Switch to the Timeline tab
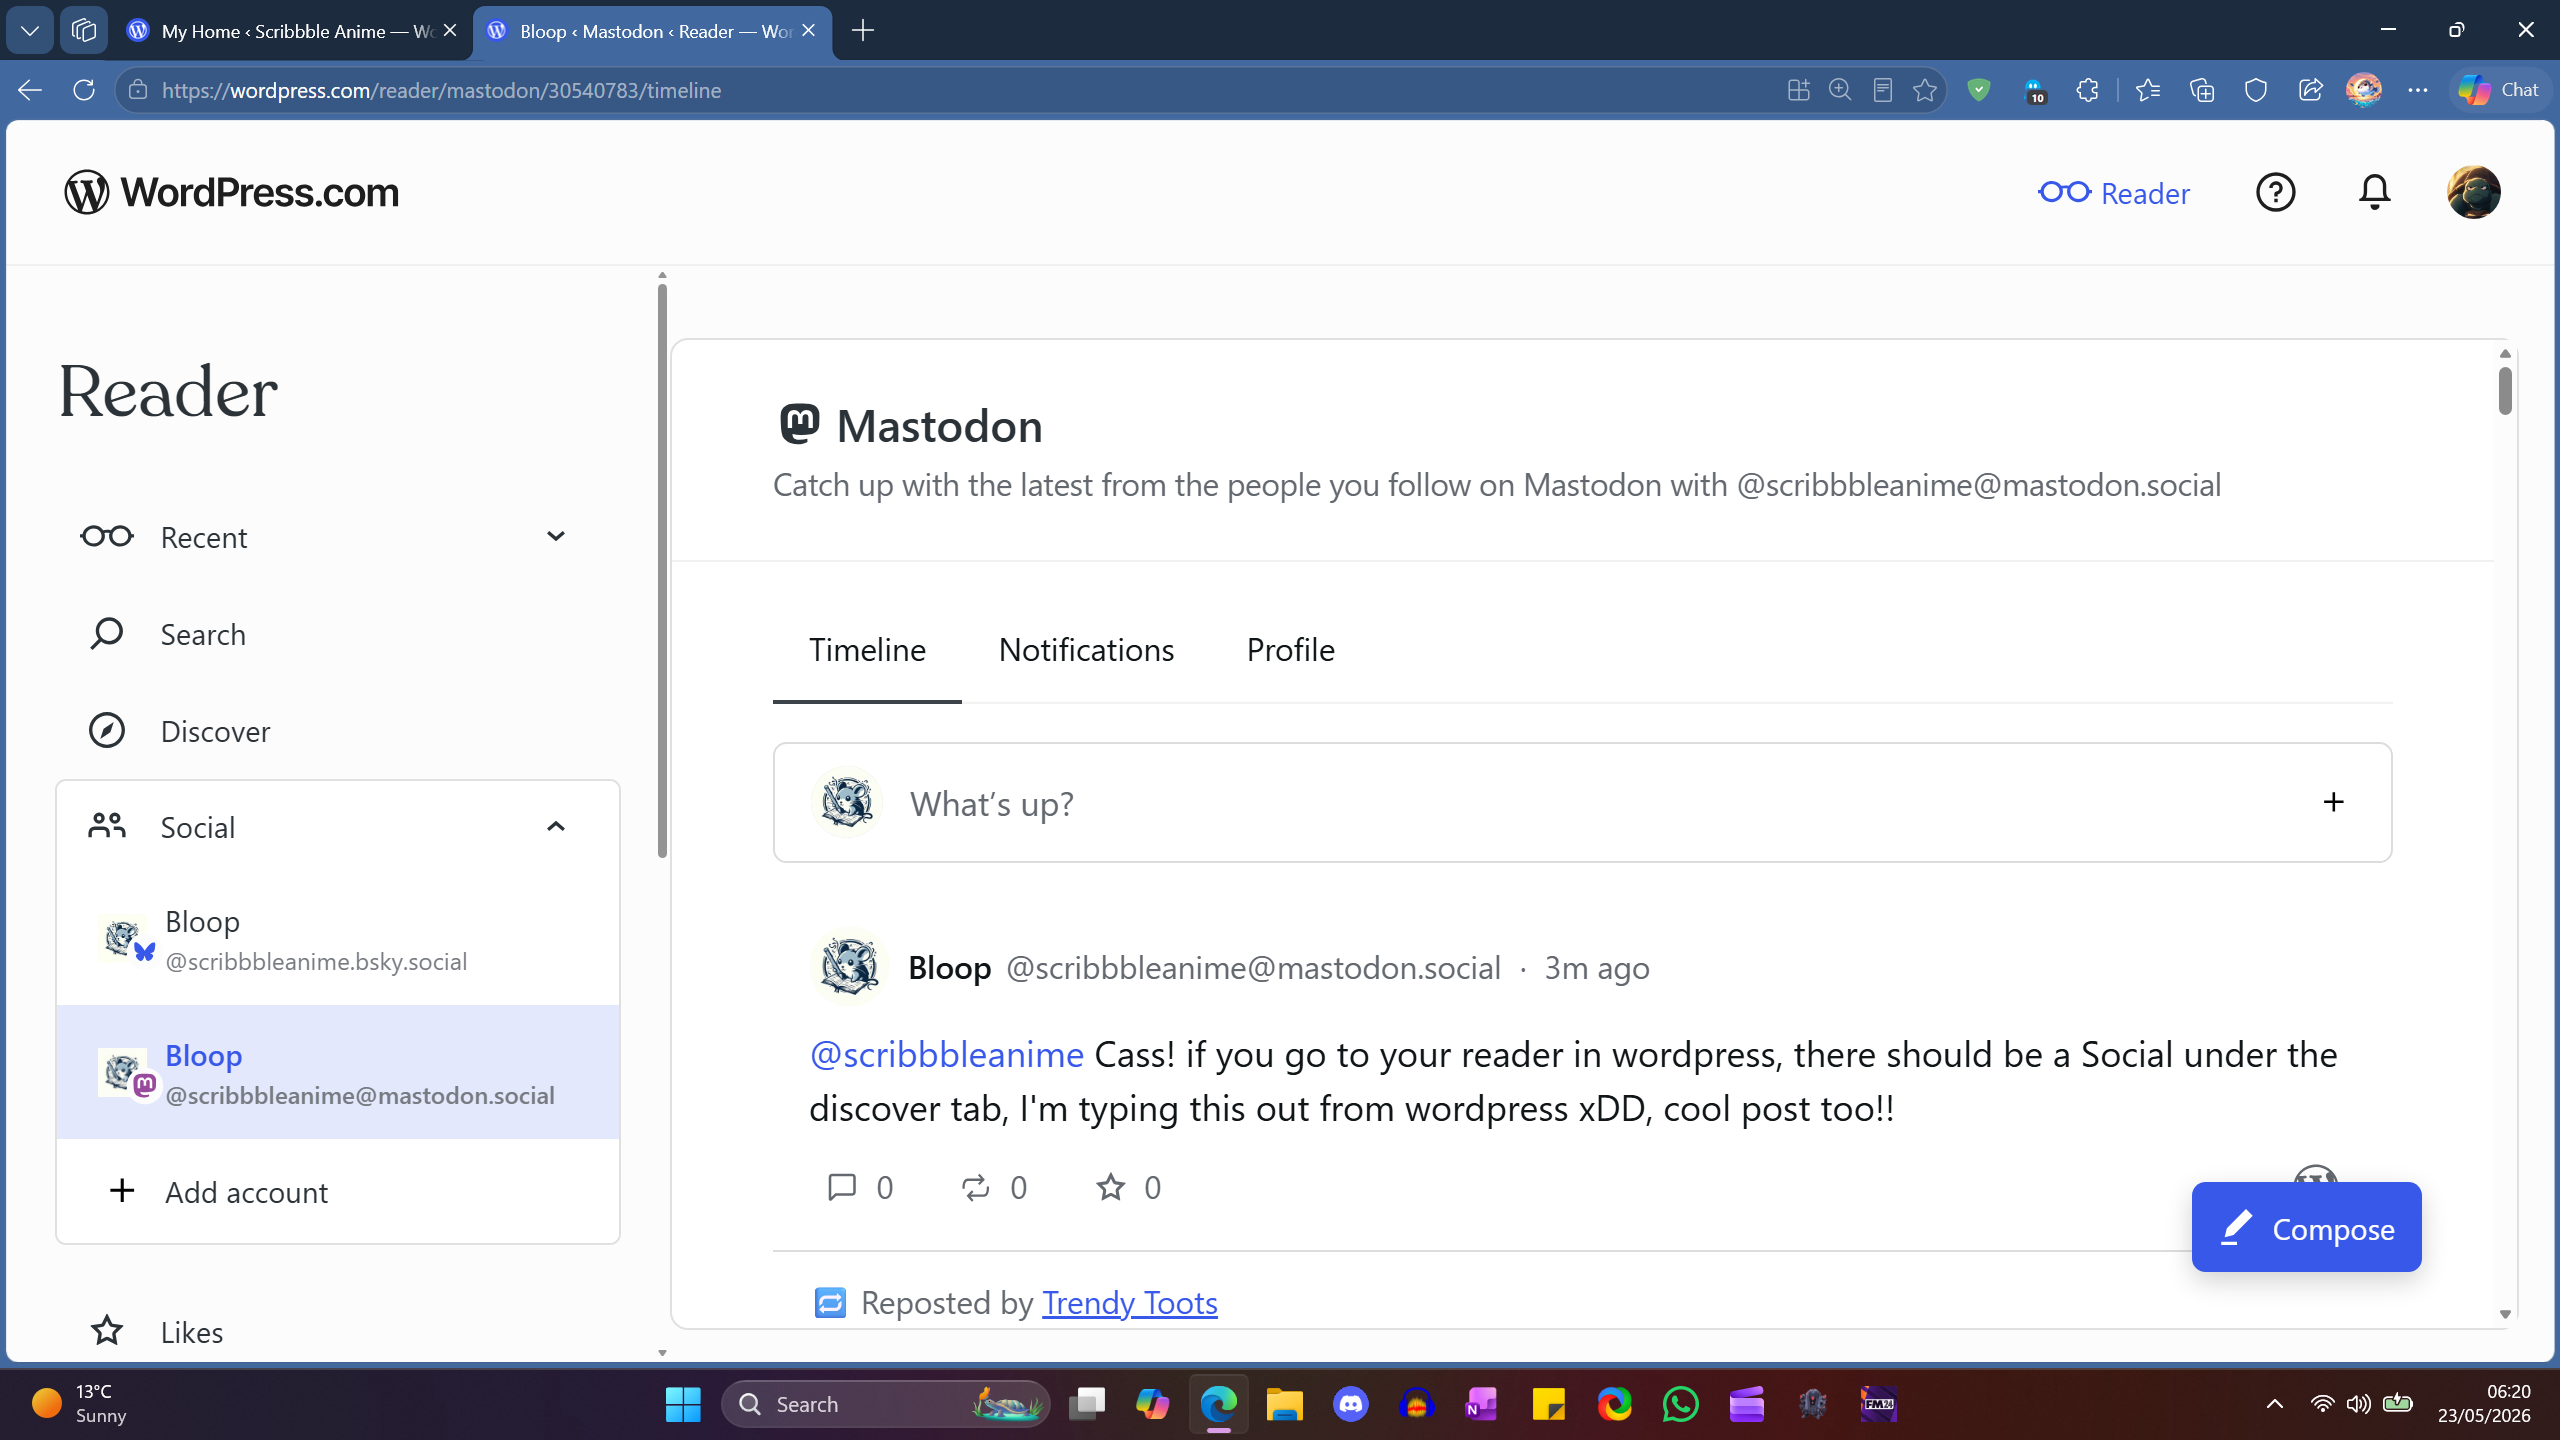This screenshot has width=2560, height=1440. pos(867,650)
